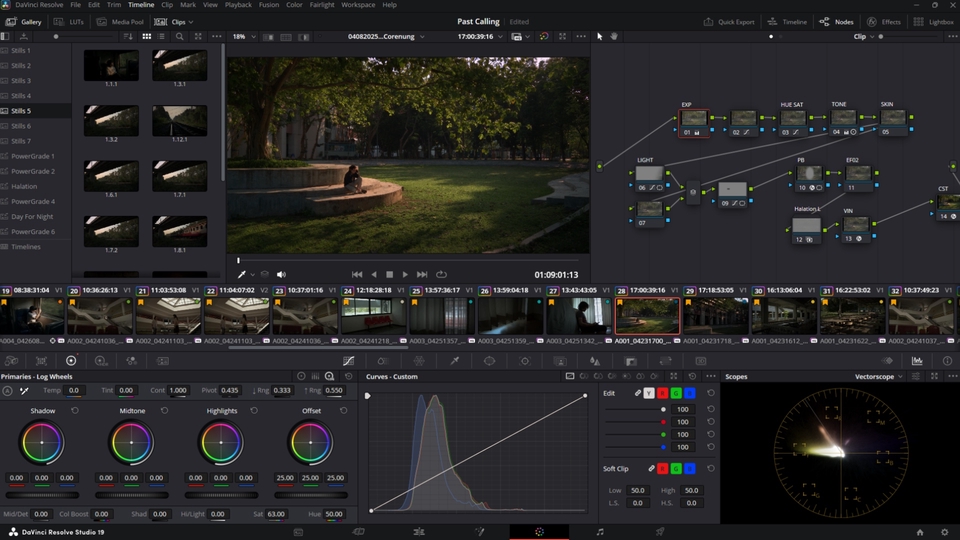Open the Tracker palette
Screen dimensions: 960x540
525,361
